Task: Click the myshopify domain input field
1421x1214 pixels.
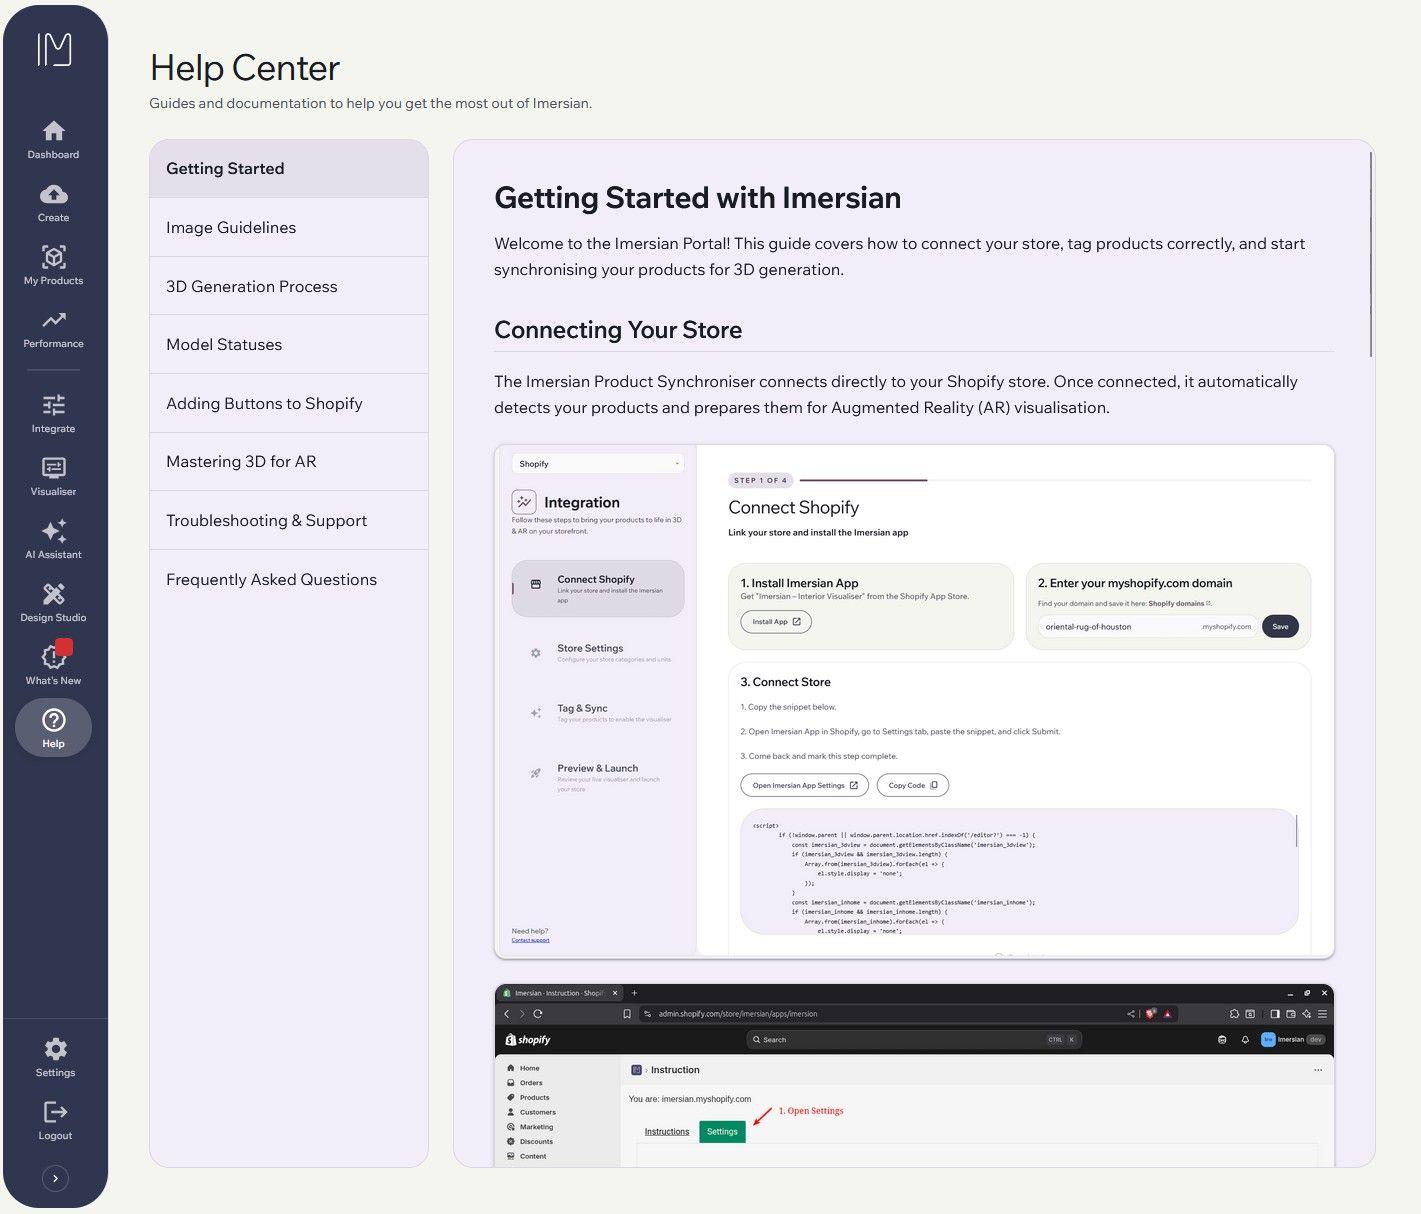Action: (1148, 627)
